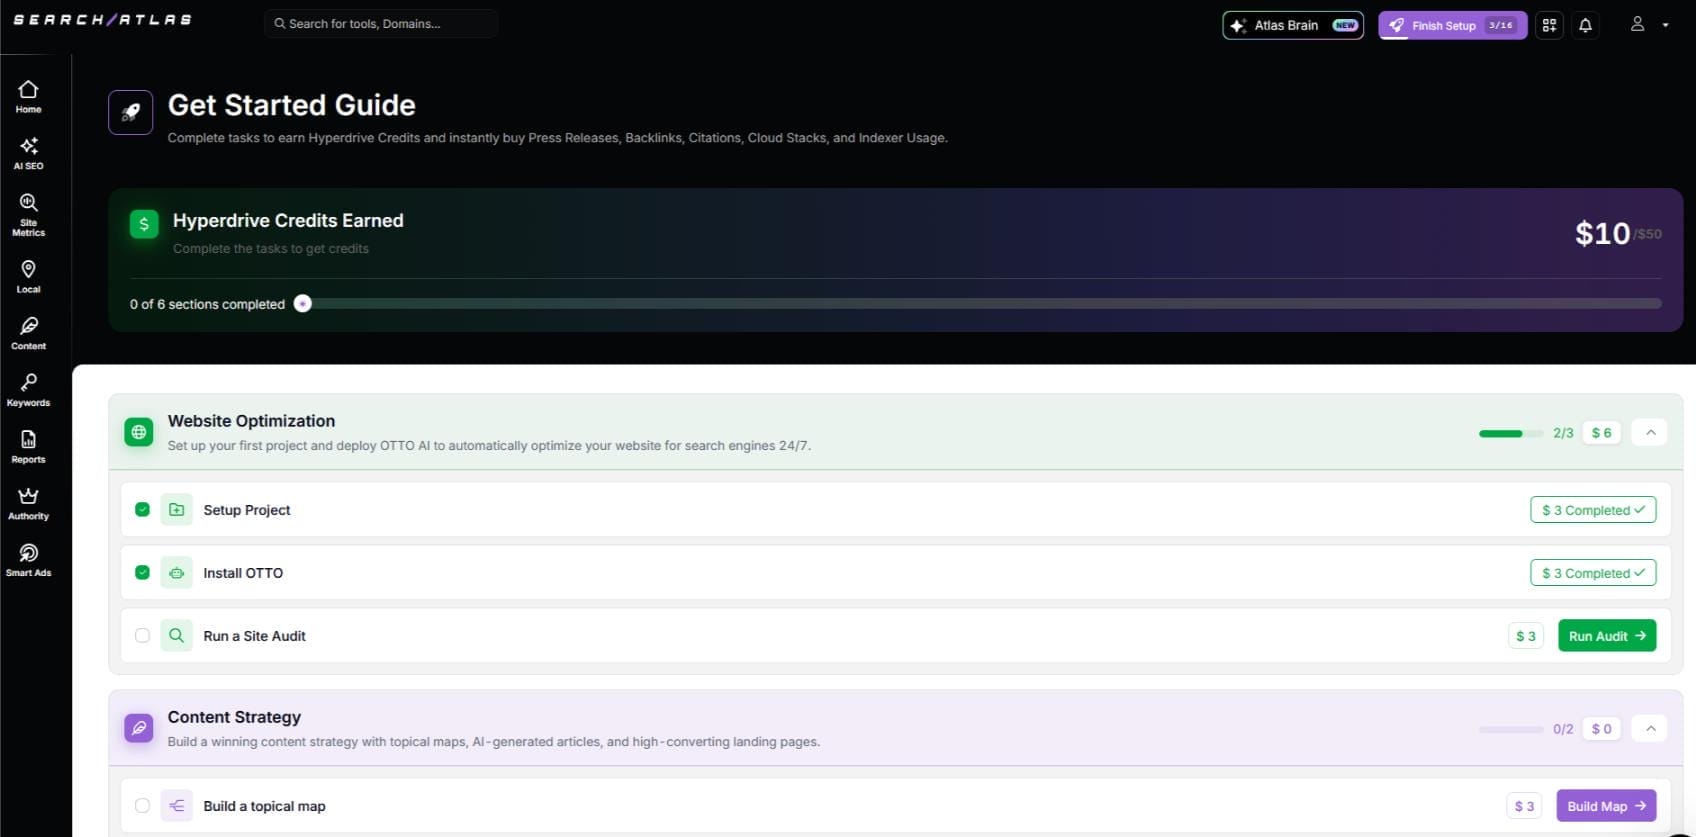Click the Run a Site Audit magnifier icon

[x=177, y=635]
